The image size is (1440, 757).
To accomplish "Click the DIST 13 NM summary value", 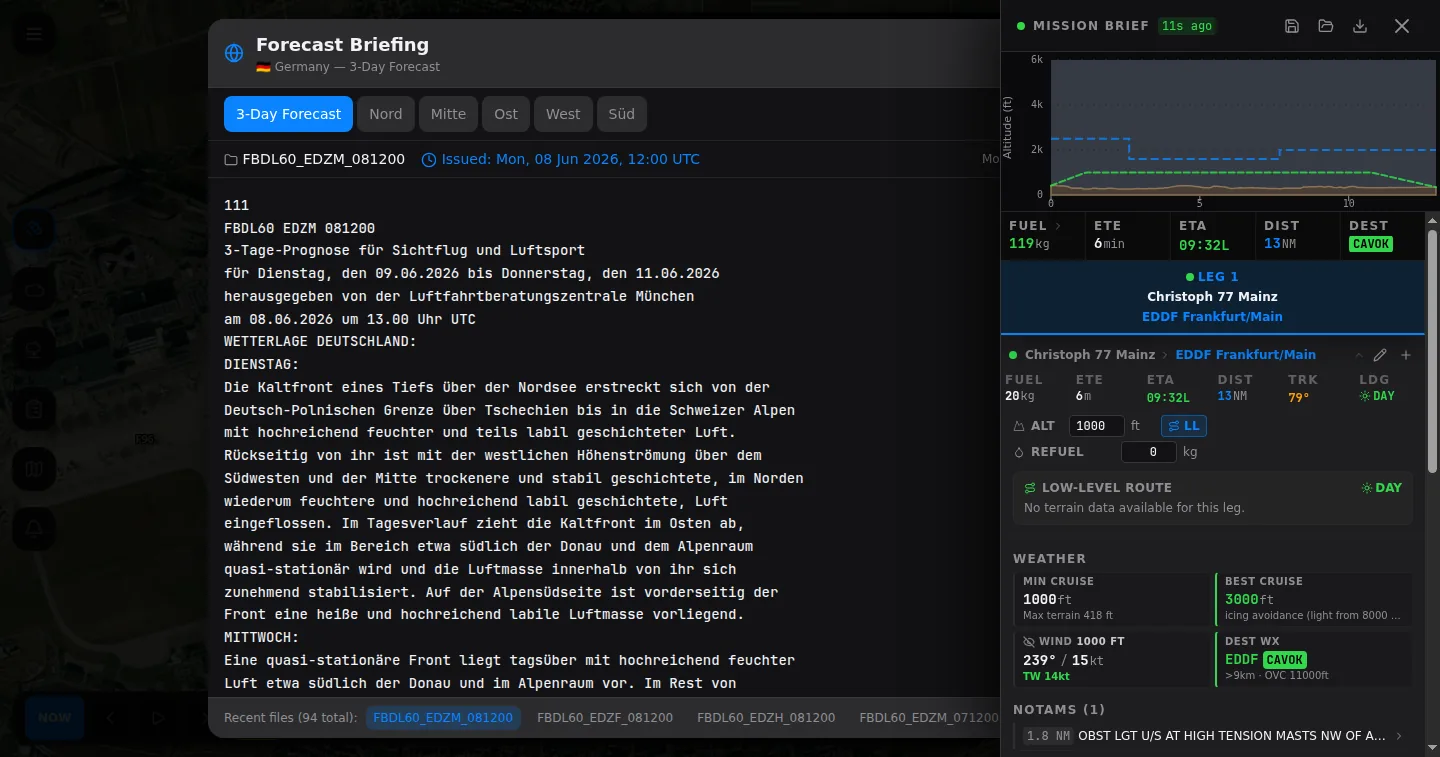I will (x=1281, y=243).
